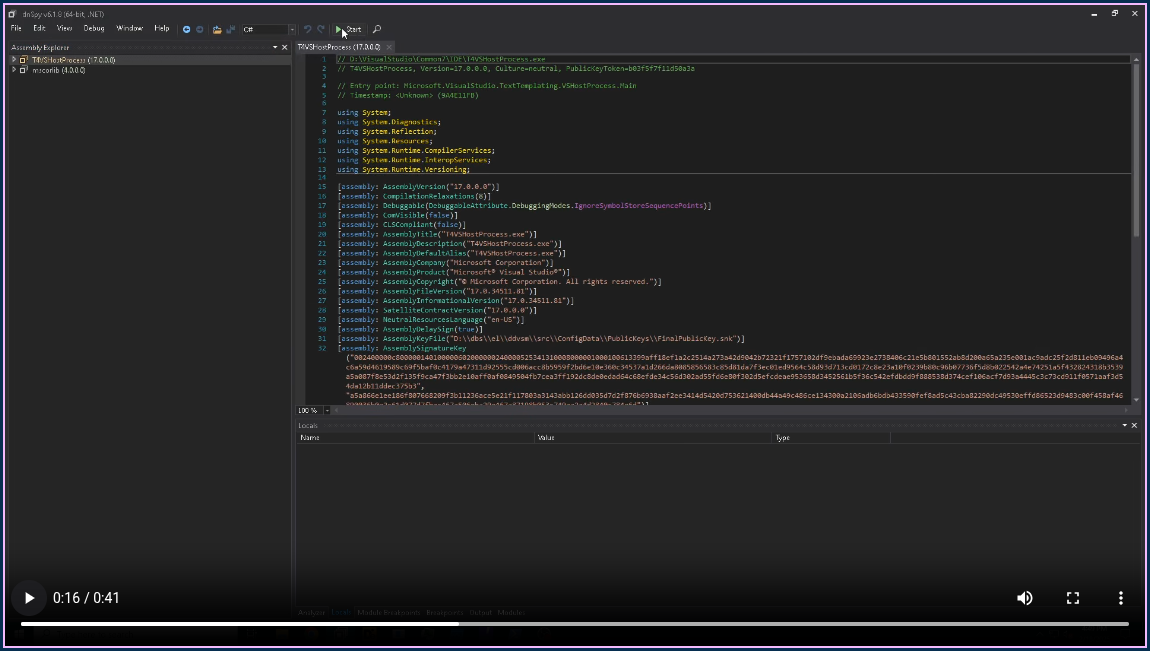1150x651 pixels.
Task: Open Assembly Explorer panel options dropdown
Action: 275,47
